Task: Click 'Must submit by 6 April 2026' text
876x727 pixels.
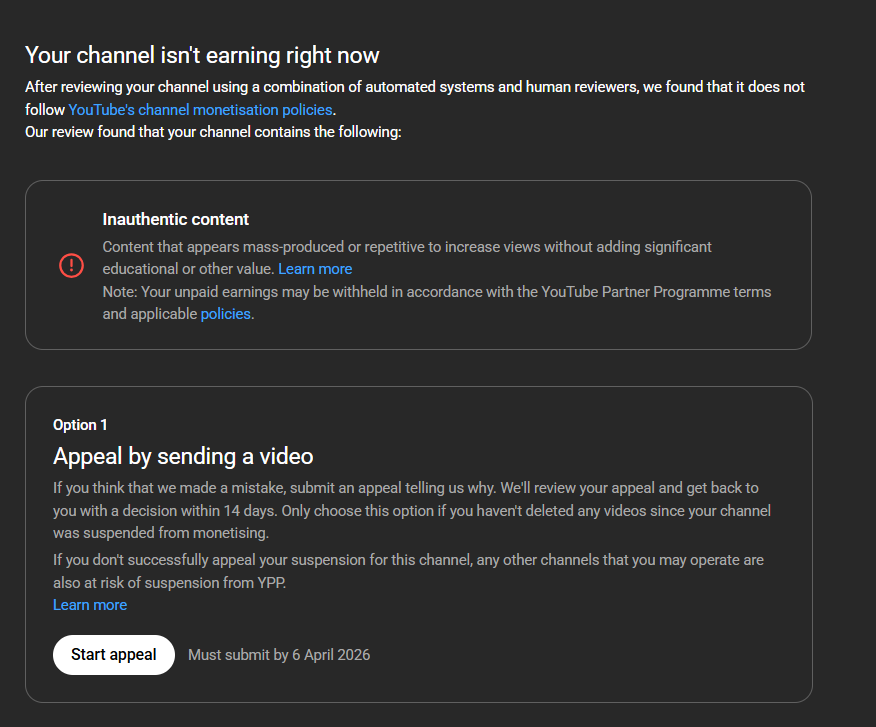Action: [279, 655]
